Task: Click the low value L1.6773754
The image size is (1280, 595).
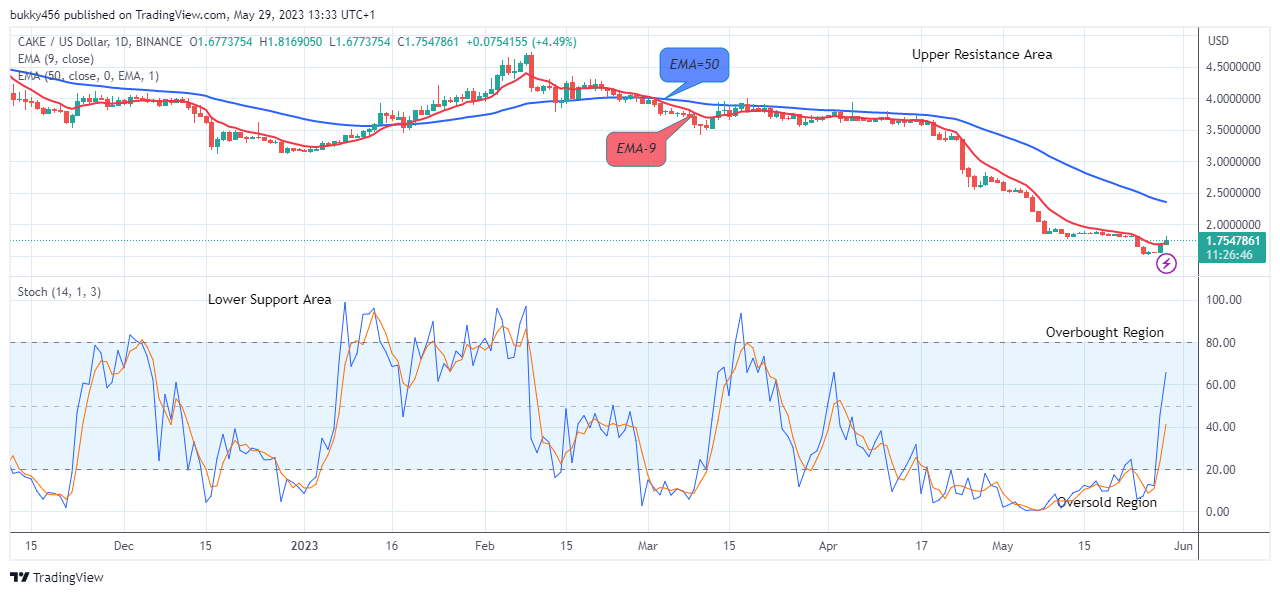Action: tap(360, 42)
